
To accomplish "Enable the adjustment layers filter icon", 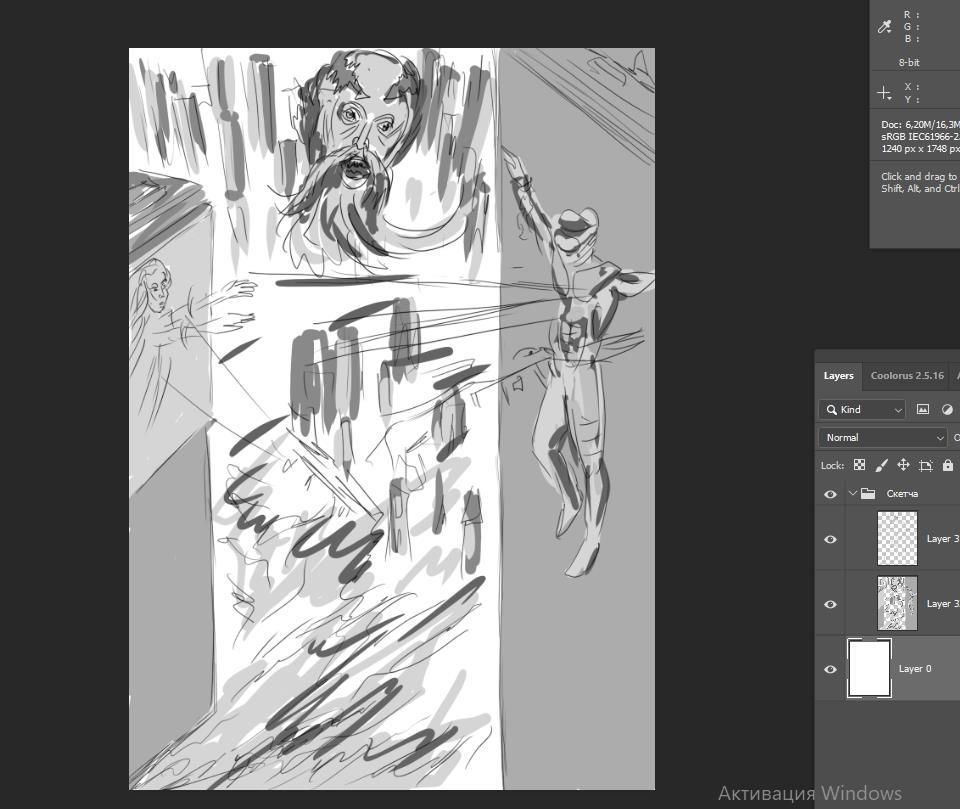I will tap(947, 410).
